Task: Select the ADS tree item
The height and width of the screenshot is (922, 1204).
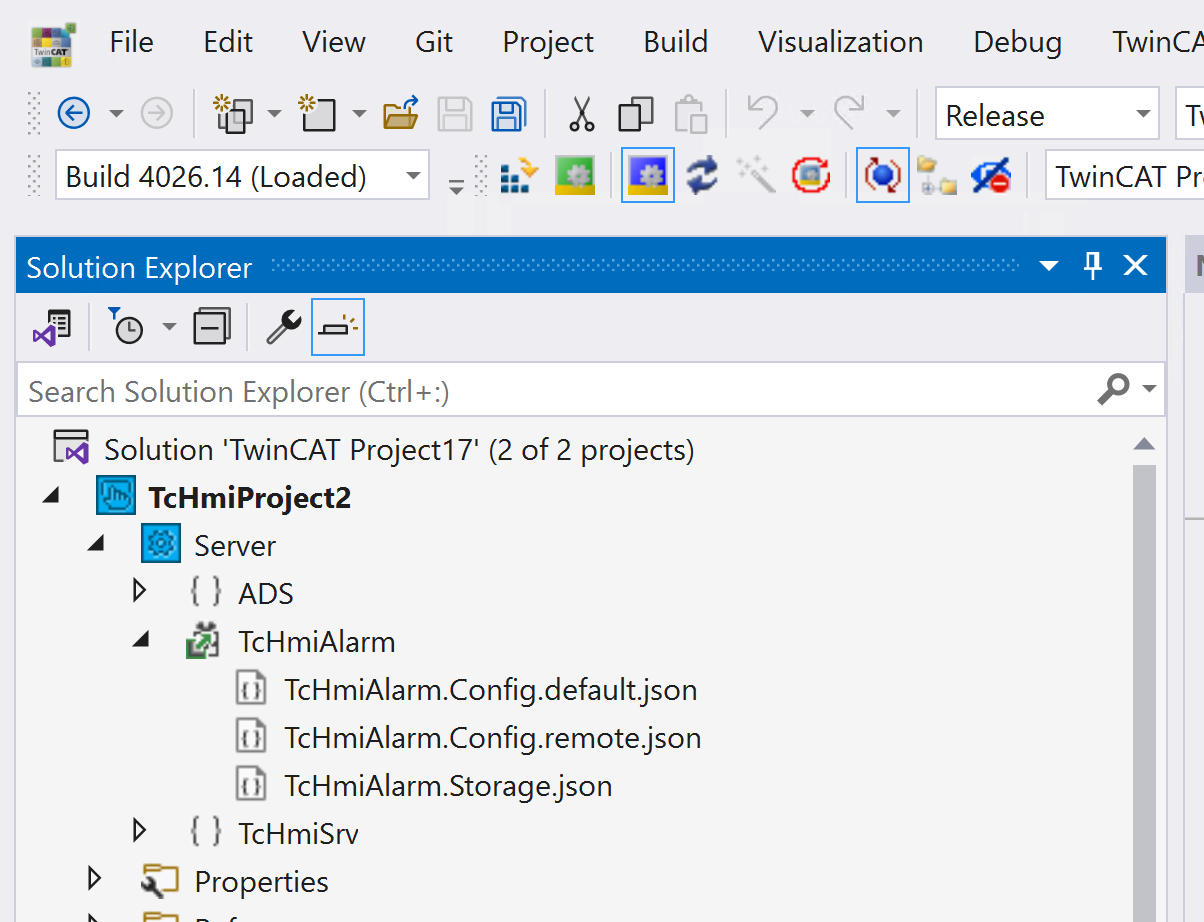Action: click(x=266, y=594)
